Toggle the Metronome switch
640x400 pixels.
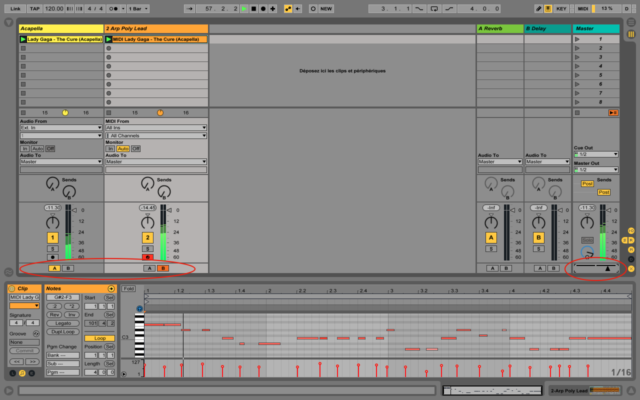(114, 9)
